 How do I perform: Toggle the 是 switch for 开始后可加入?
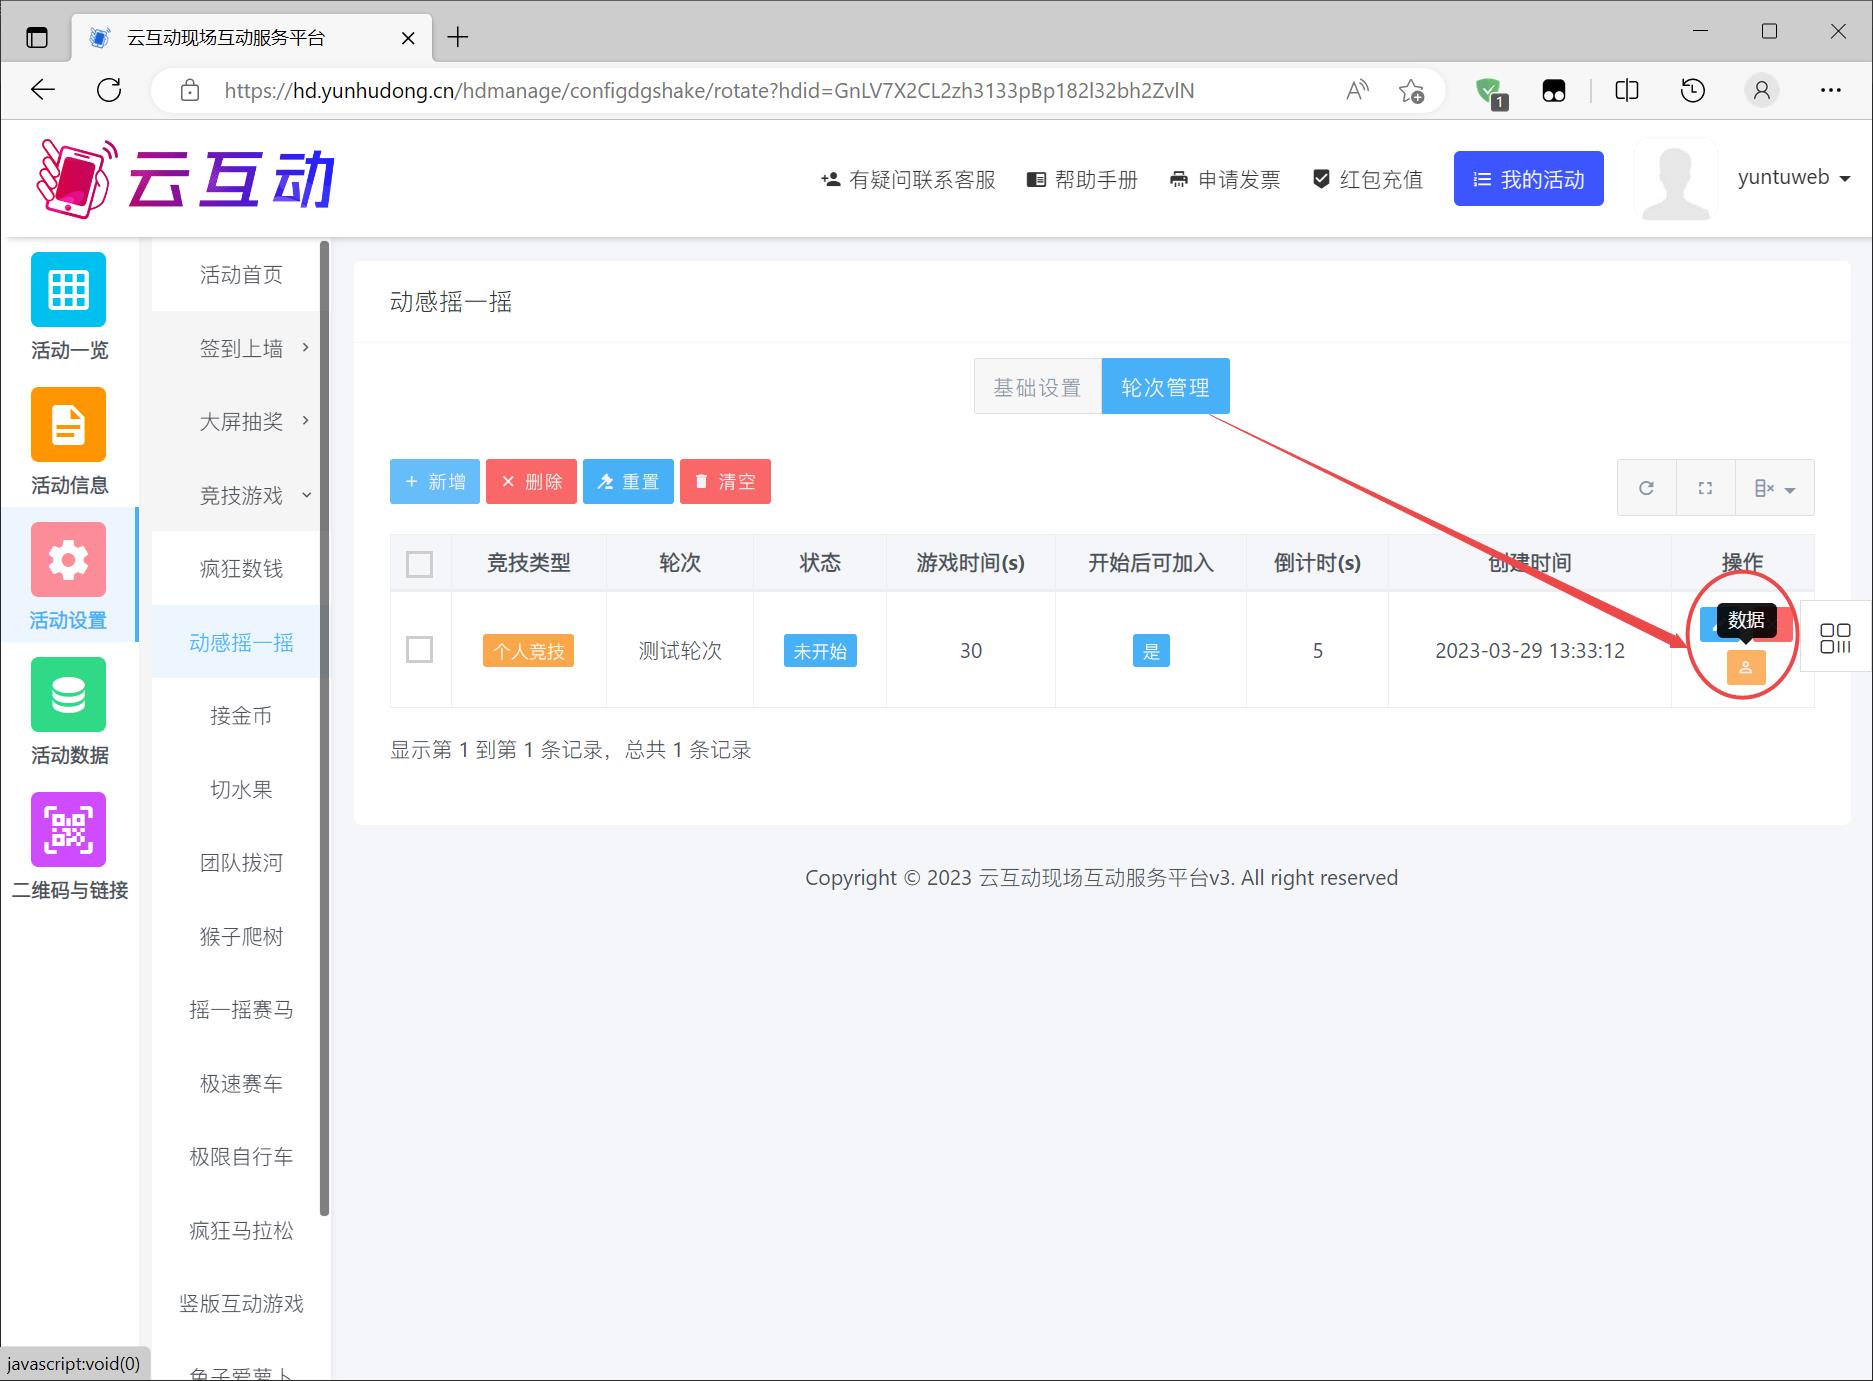pyautogui.click(x=1151, y=651)
